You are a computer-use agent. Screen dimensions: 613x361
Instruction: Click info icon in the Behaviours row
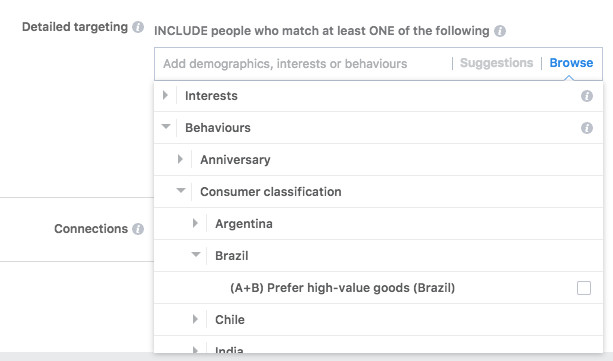point(586,128)
